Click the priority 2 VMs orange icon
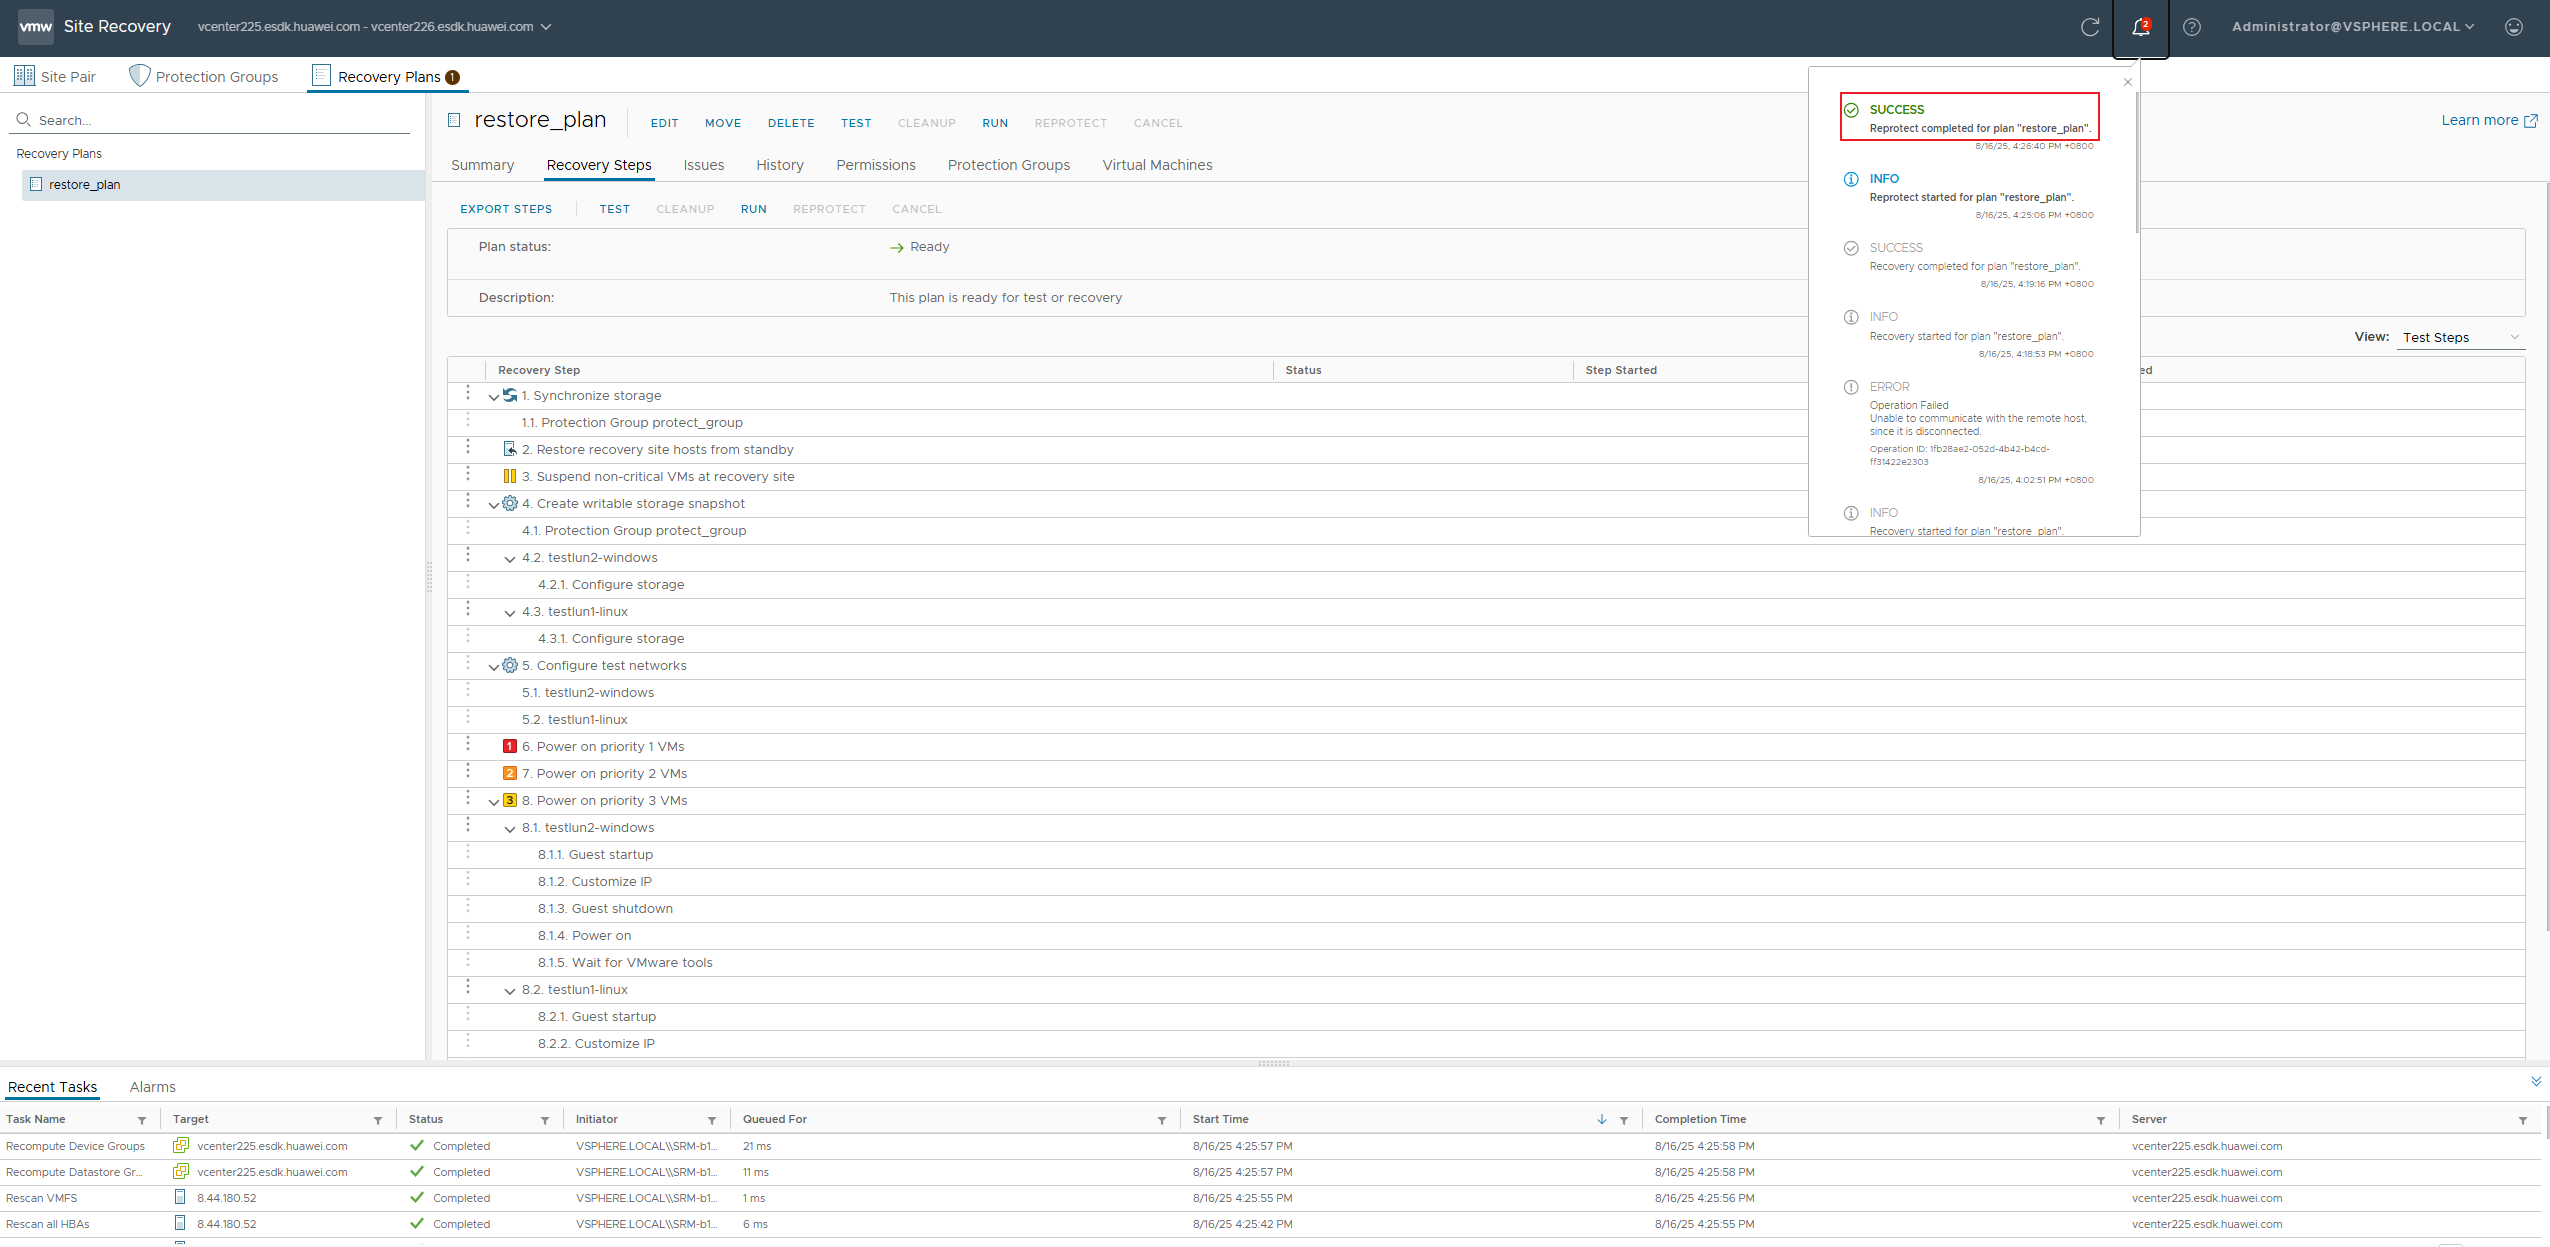Image resolution: width=2550 pixels, height=1247 pixels. (x=510, y=773)
